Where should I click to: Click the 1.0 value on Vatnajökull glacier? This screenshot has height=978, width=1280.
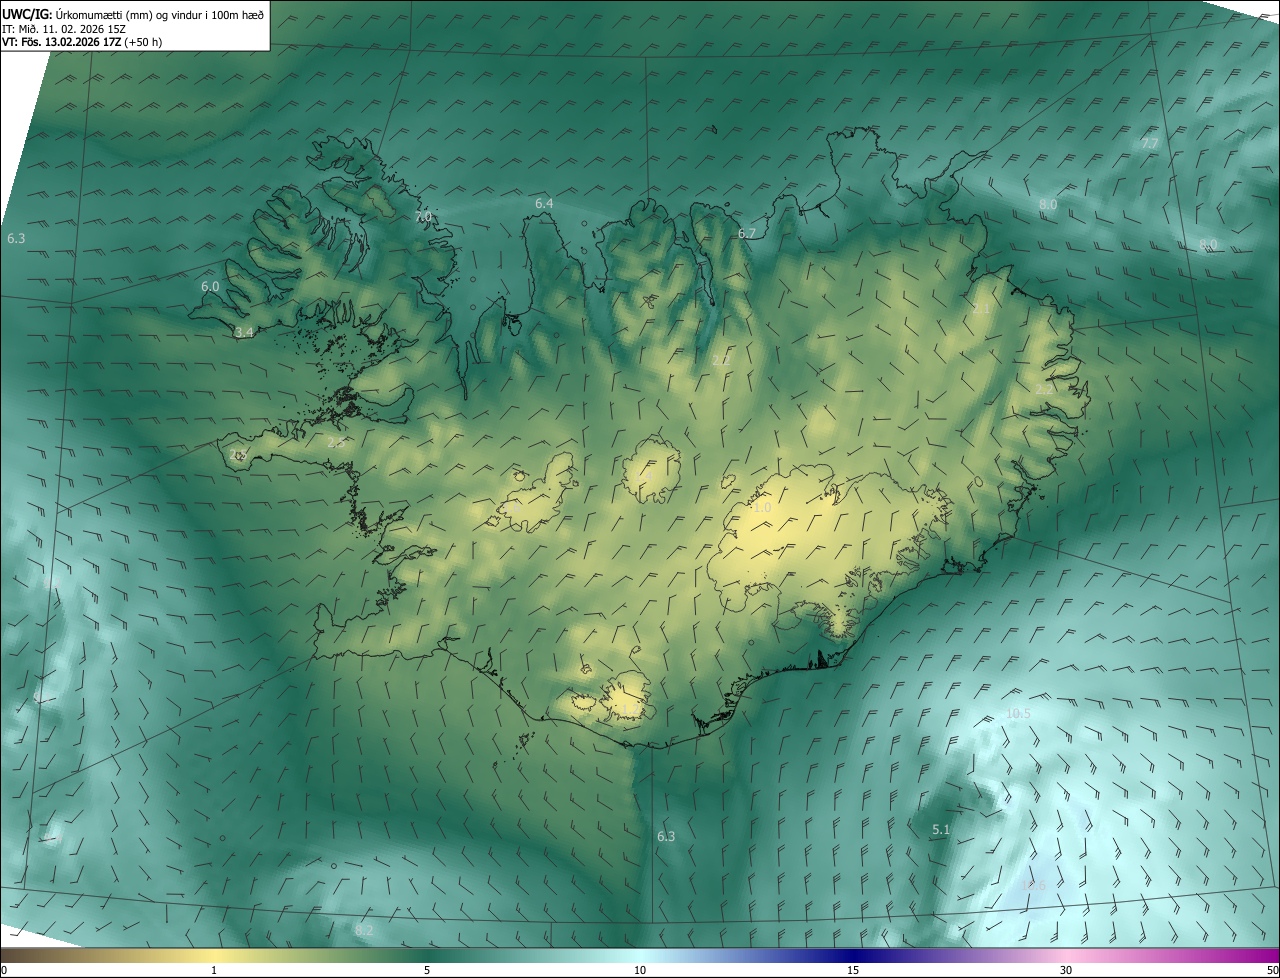point(762,507)
